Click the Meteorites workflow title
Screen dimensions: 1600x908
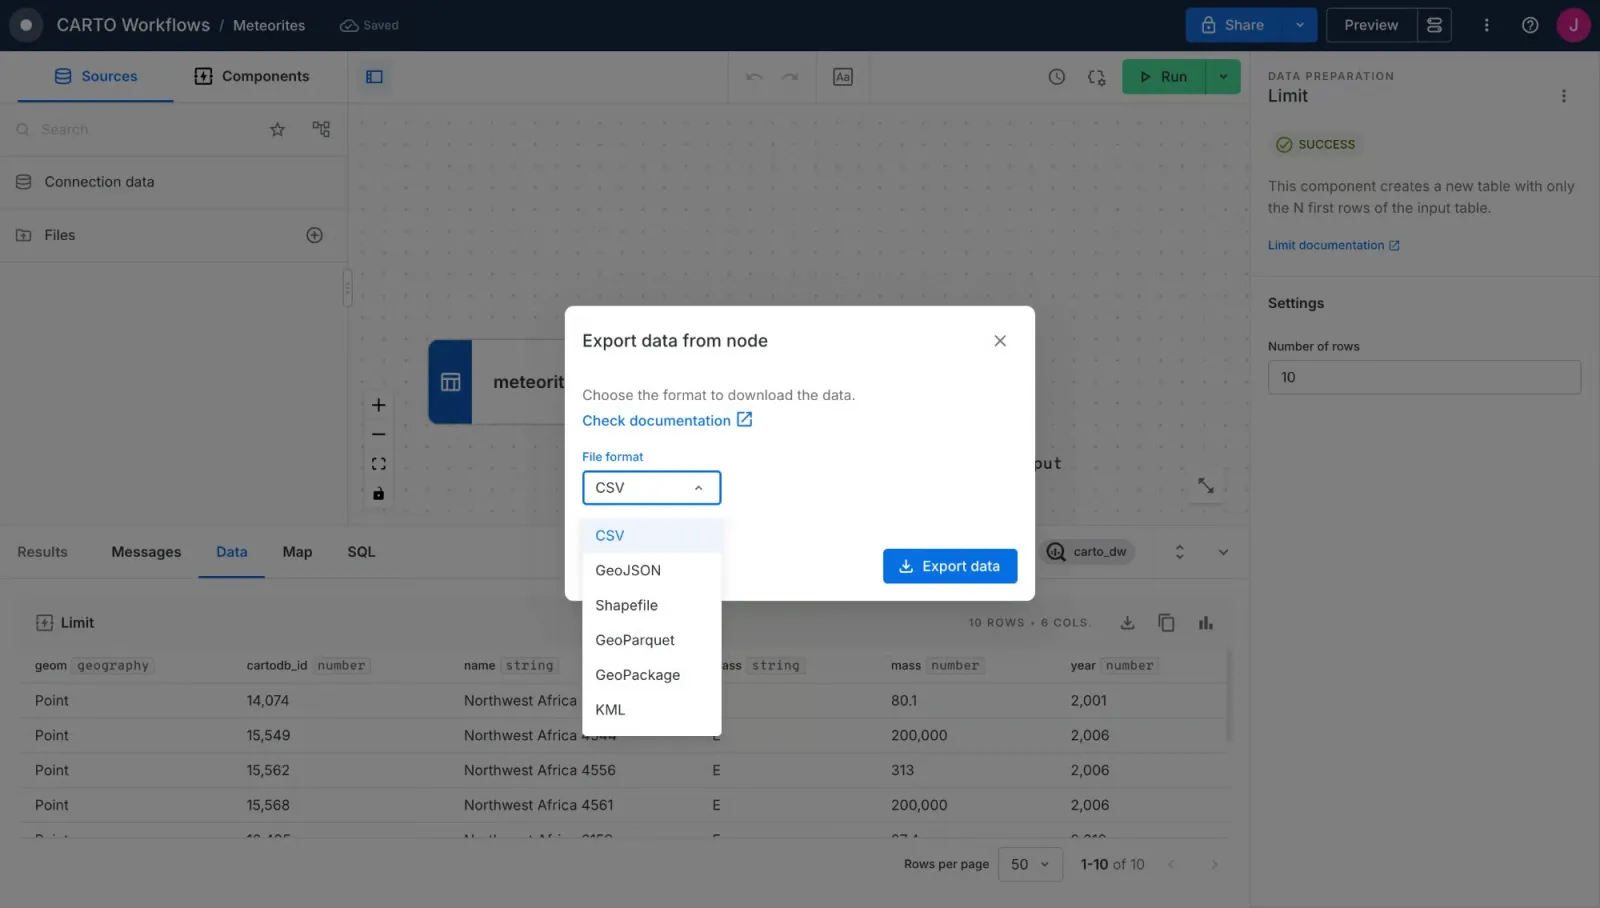tap(269, 26)
